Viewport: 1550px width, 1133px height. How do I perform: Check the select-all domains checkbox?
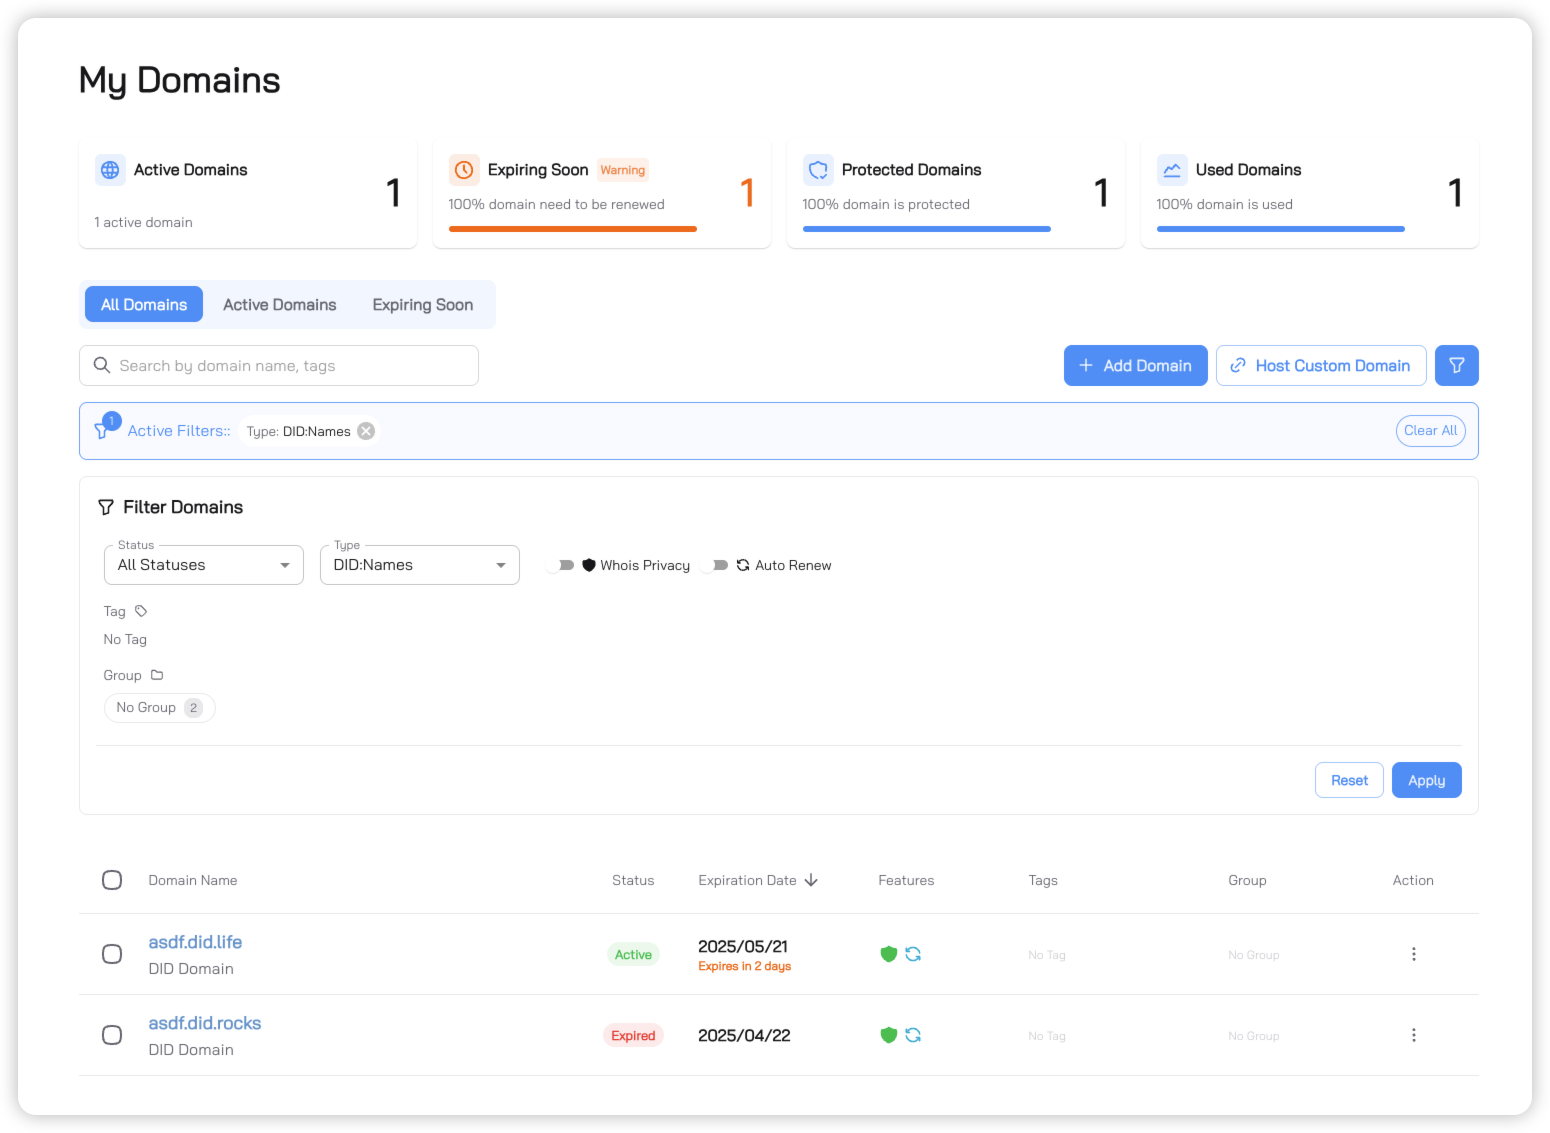coord(112,880)
